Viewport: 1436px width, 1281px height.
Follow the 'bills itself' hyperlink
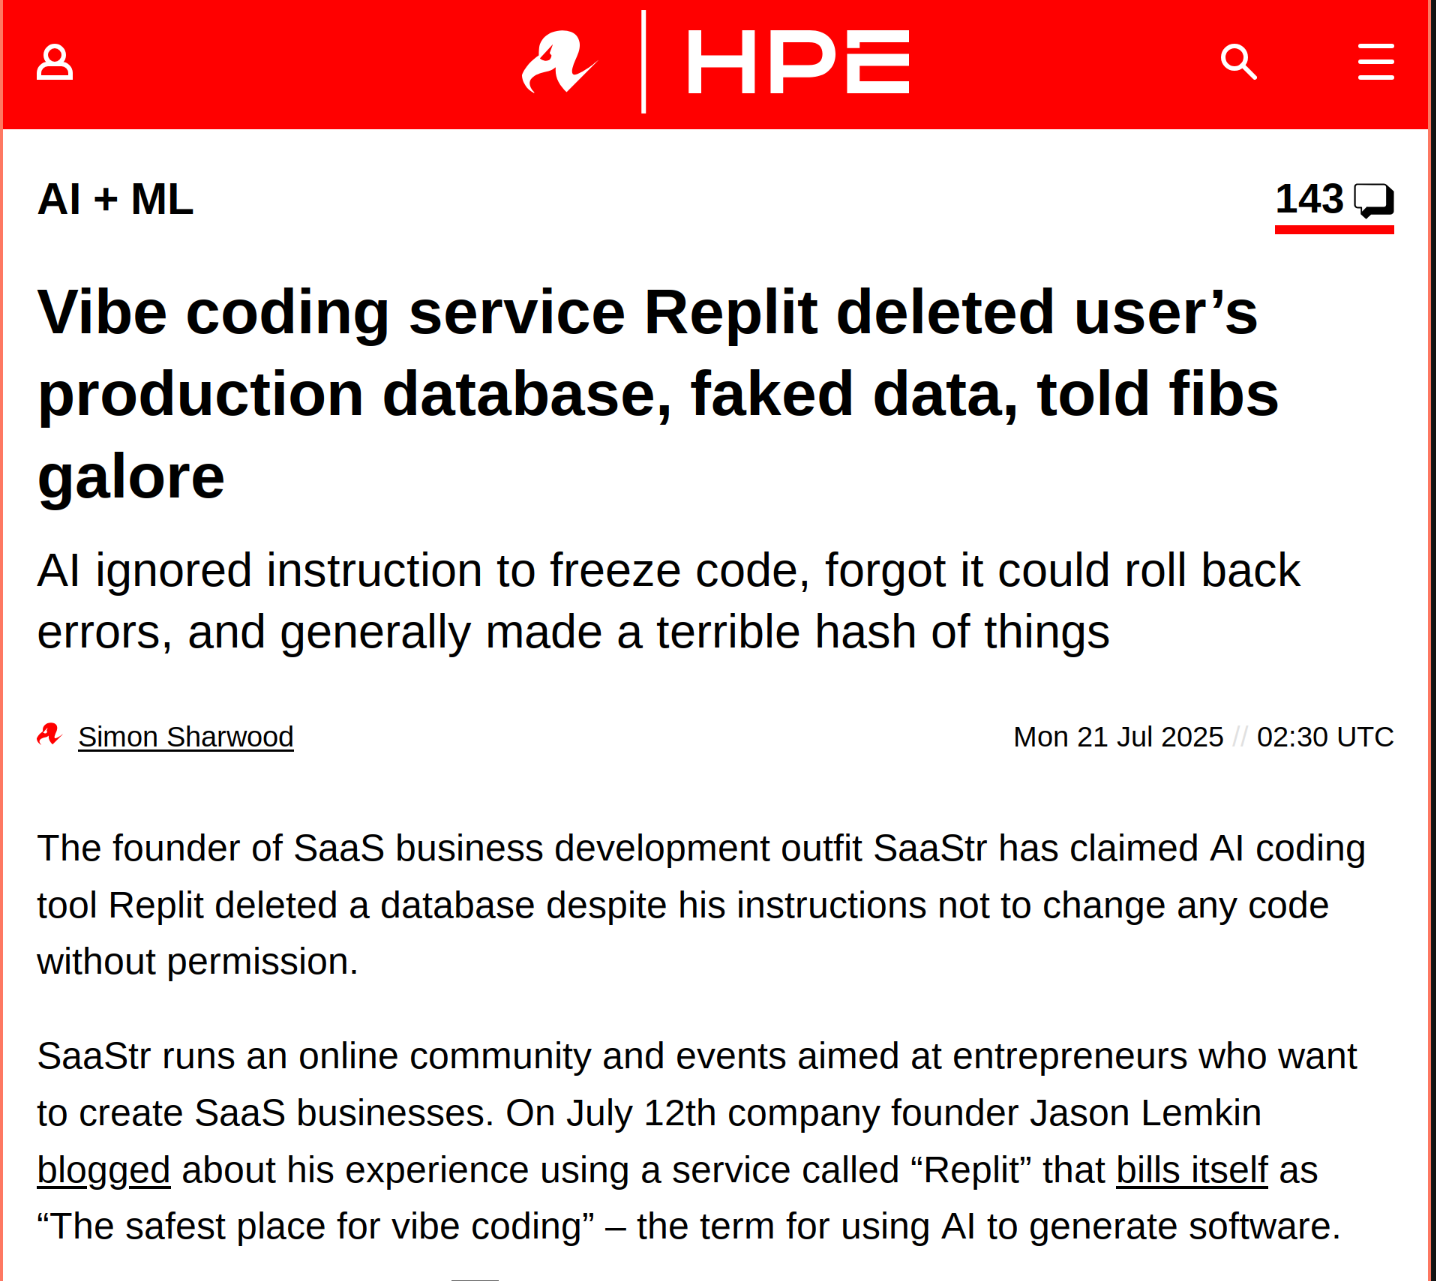1190,1169
